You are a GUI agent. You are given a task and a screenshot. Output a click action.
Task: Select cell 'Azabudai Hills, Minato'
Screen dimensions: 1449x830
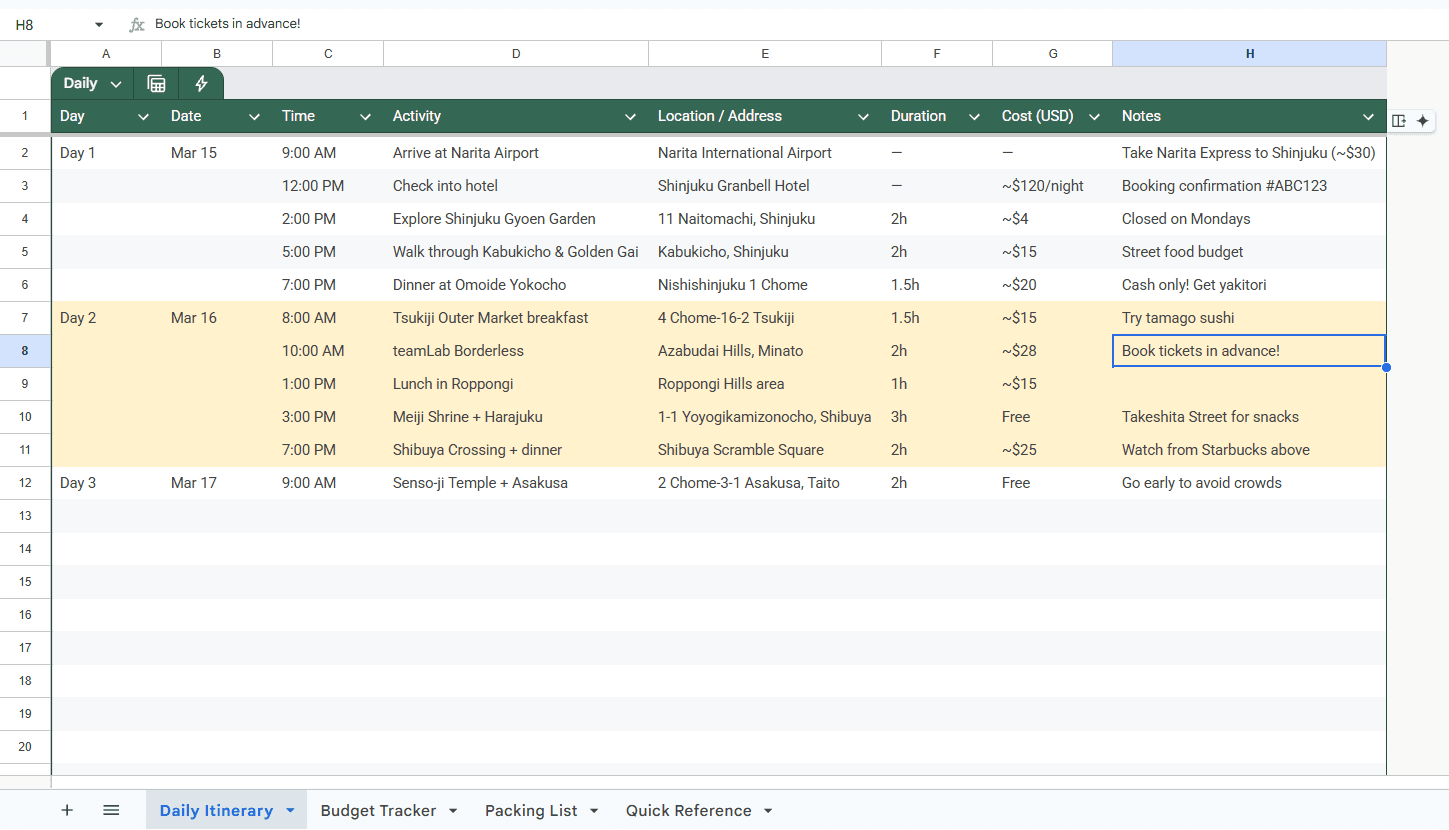point(765,351)
